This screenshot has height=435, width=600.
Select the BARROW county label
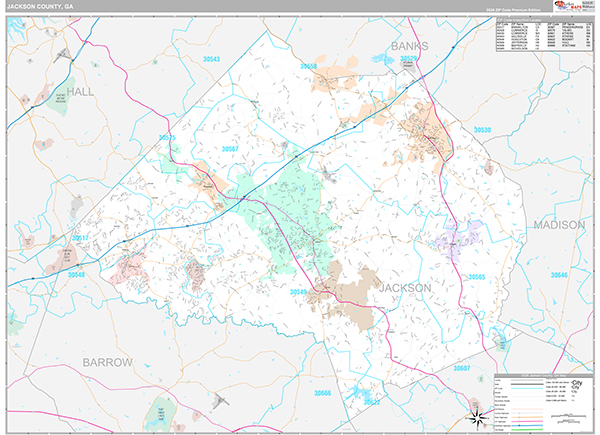pyautogui.click(x=108, y=362)
